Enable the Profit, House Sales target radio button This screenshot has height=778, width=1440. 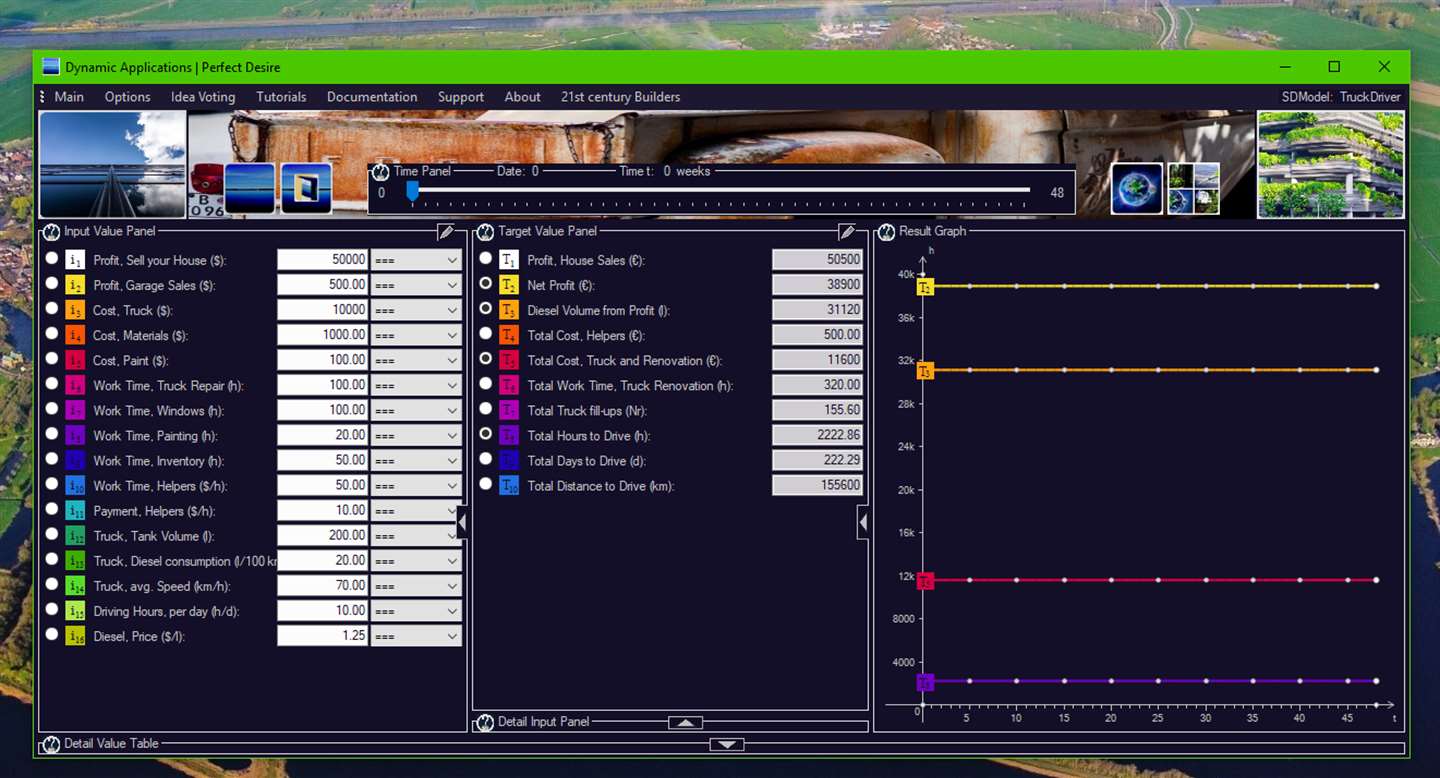click(x=486, y=258)
